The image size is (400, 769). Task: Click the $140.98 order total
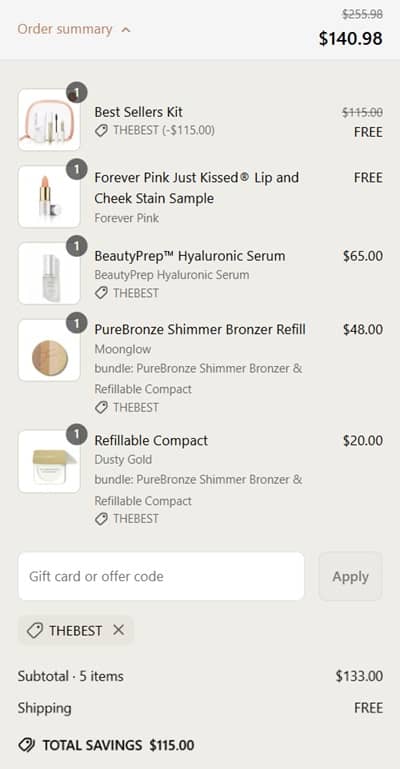point(350,38)
